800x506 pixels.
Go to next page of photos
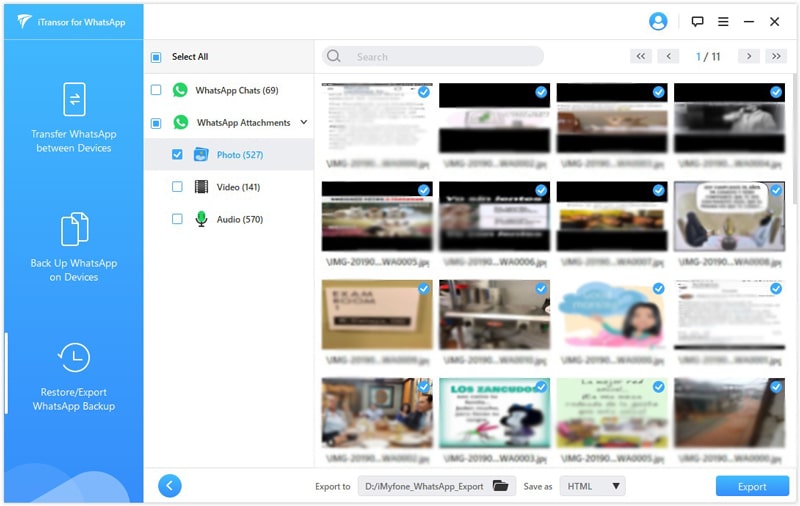(748, 56)
